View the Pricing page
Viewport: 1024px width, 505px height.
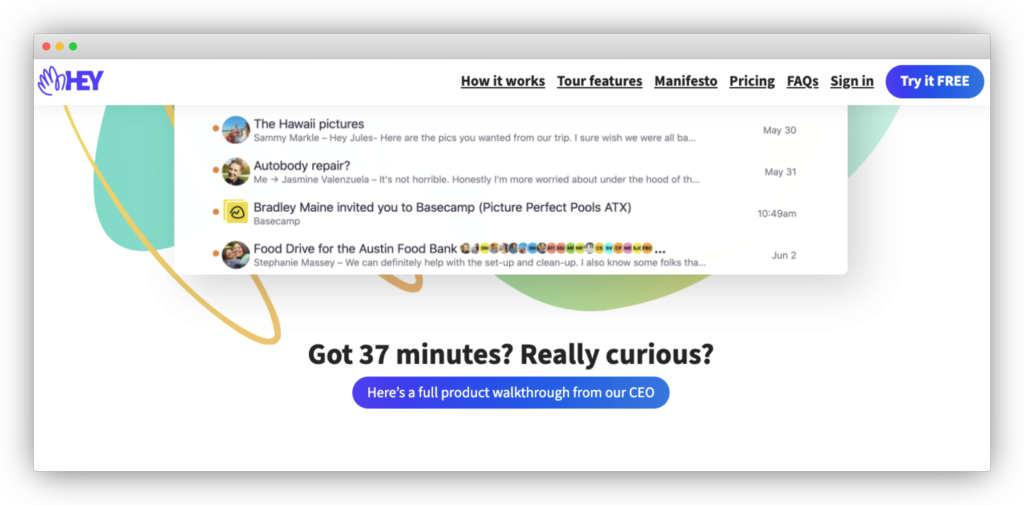[752, 81]
